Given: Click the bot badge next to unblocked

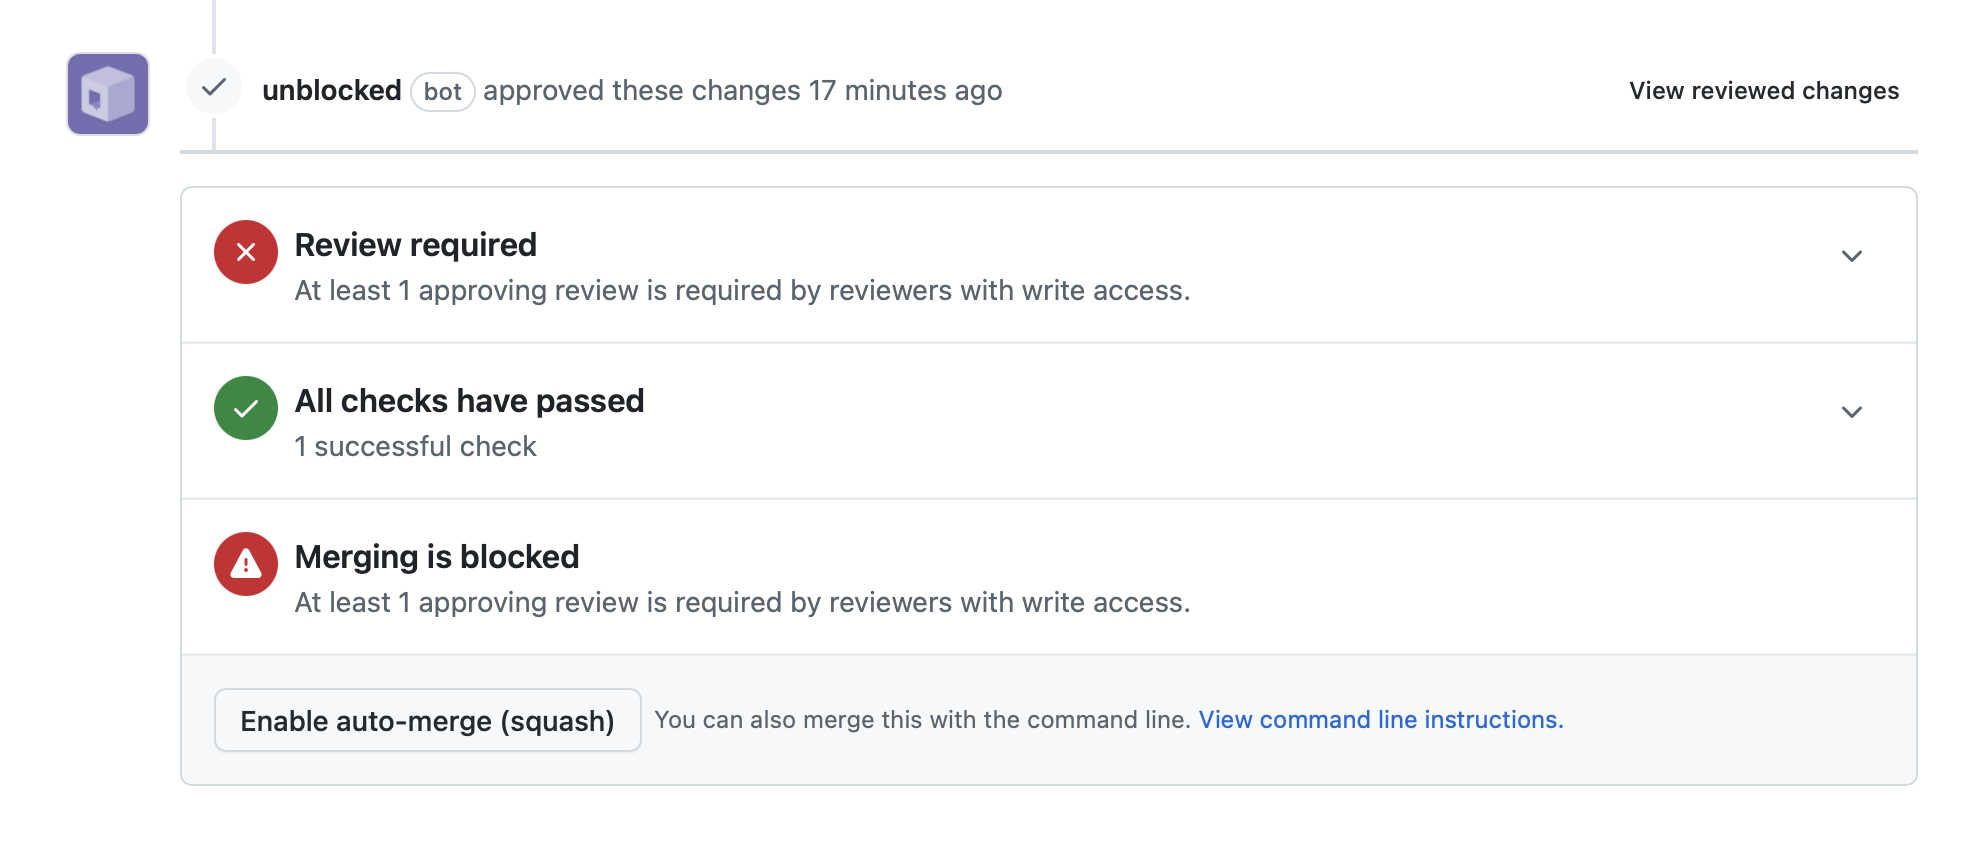Looking at the screenshot, I should click(443, 91).
